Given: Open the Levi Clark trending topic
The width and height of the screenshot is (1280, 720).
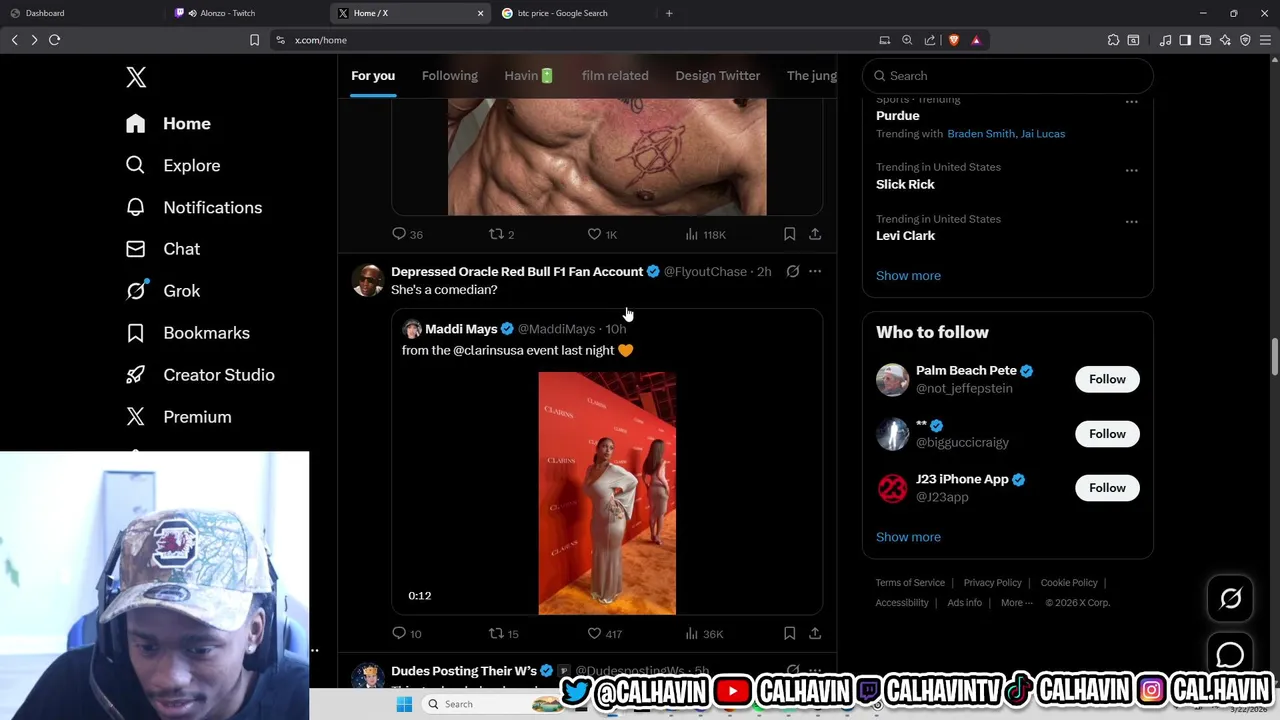Looking at the screenshot, I should 906,236.
